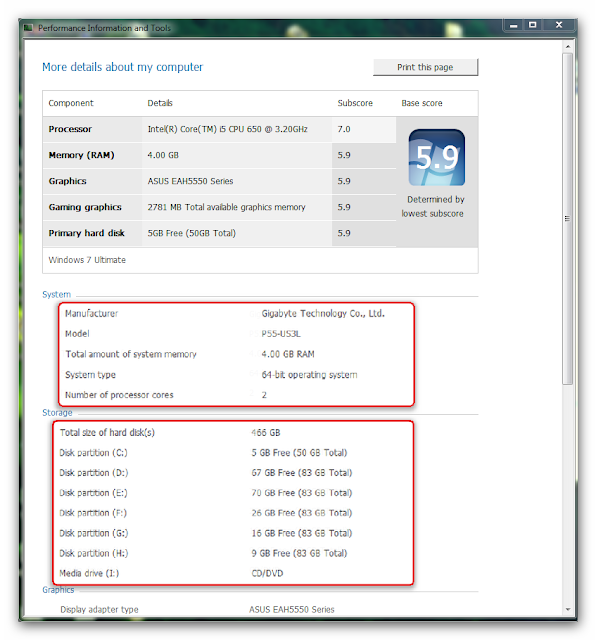This screenshot has width=596, height=640.
Task: Maximize the Performance Information window
Action: pos(533,25)
